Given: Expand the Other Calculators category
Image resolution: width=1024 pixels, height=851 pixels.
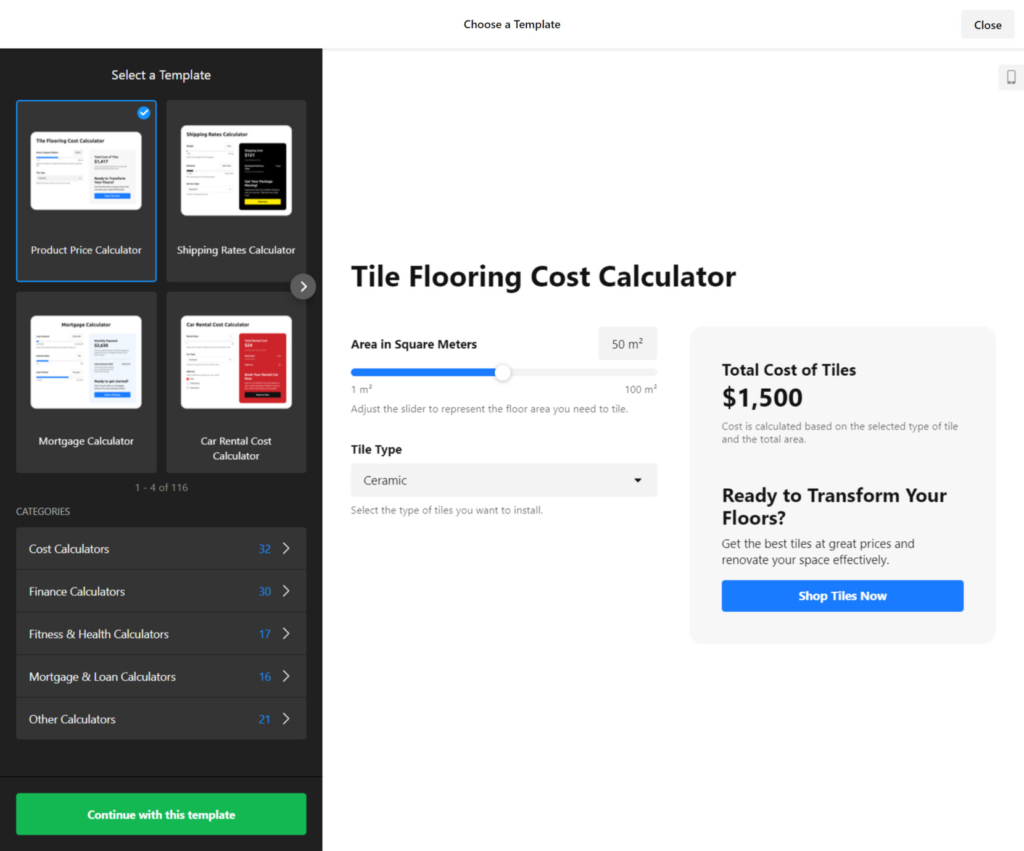Looking at the screenshot, I should click(160, 719).
